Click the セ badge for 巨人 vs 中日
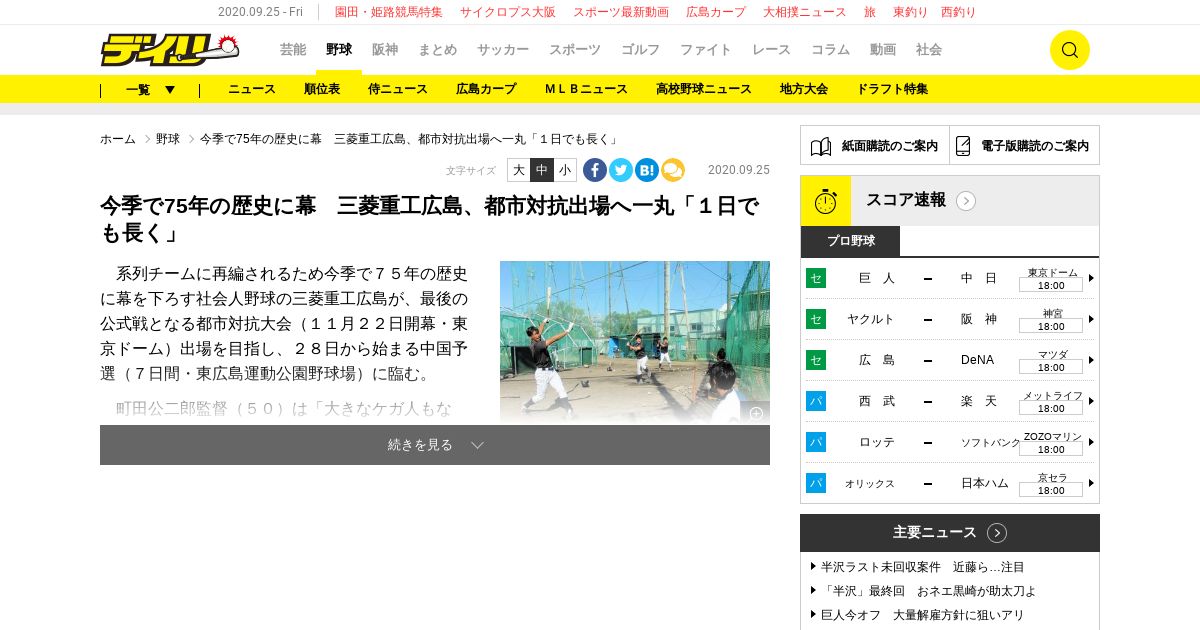This screenshot has width=1200, height=630. pos(816,278)
